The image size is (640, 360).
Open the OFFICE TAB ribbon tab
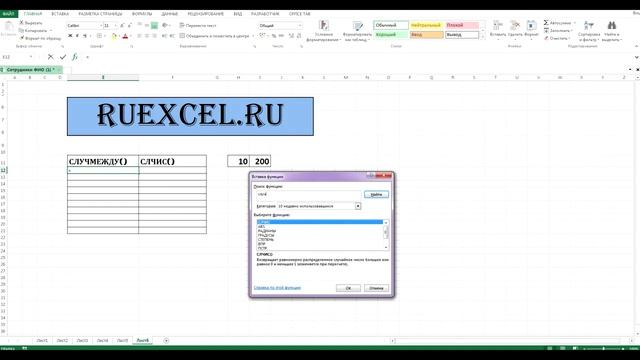[300, 13]
